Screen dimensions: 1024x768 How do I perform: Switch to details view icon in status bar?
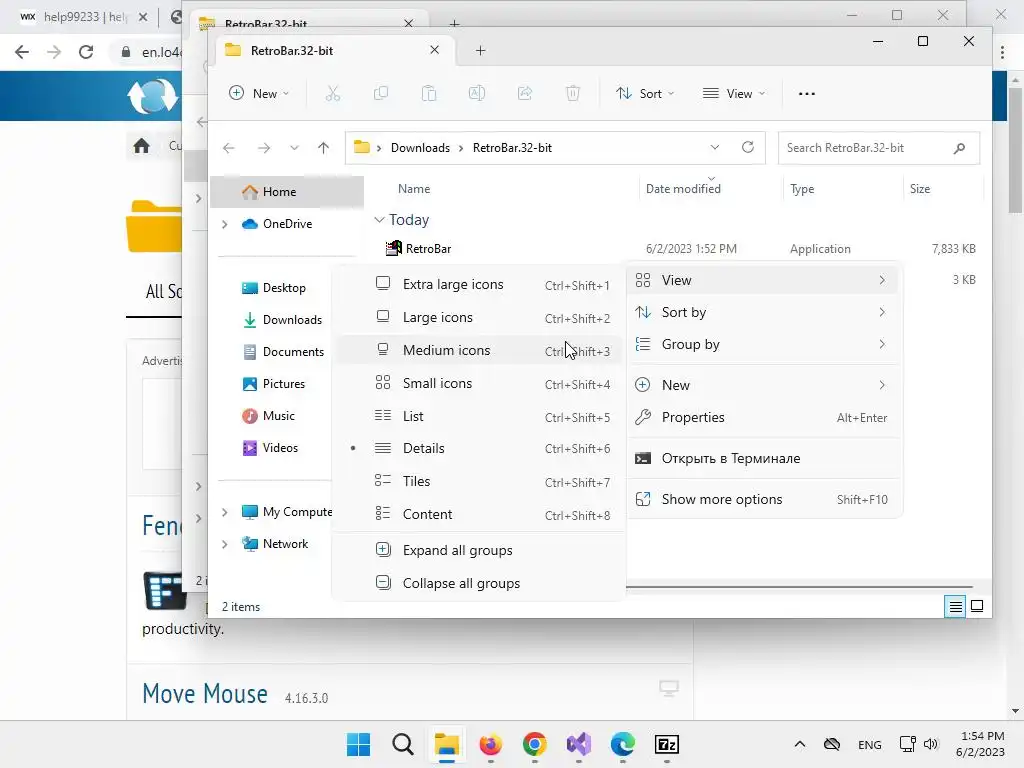(x=955, y=607)
